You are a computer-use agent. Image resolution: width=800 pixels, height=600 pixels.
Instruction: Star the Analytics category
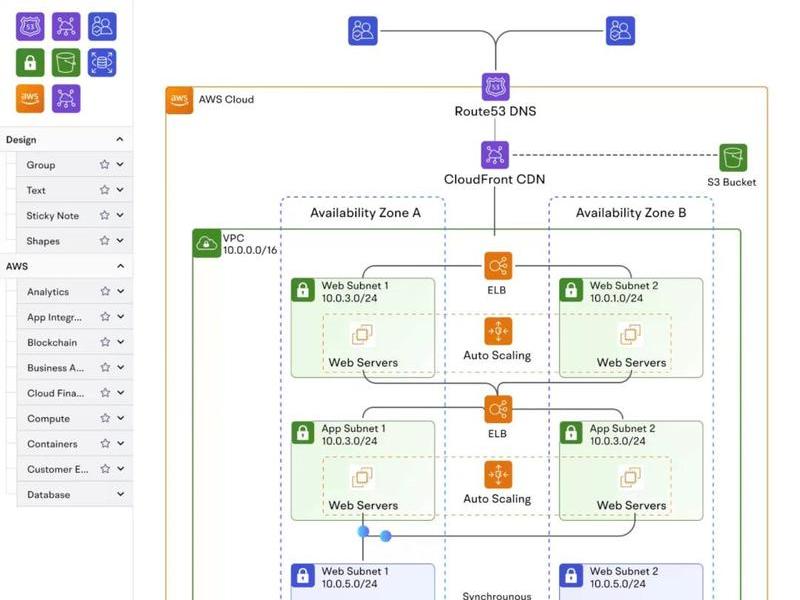105,291
